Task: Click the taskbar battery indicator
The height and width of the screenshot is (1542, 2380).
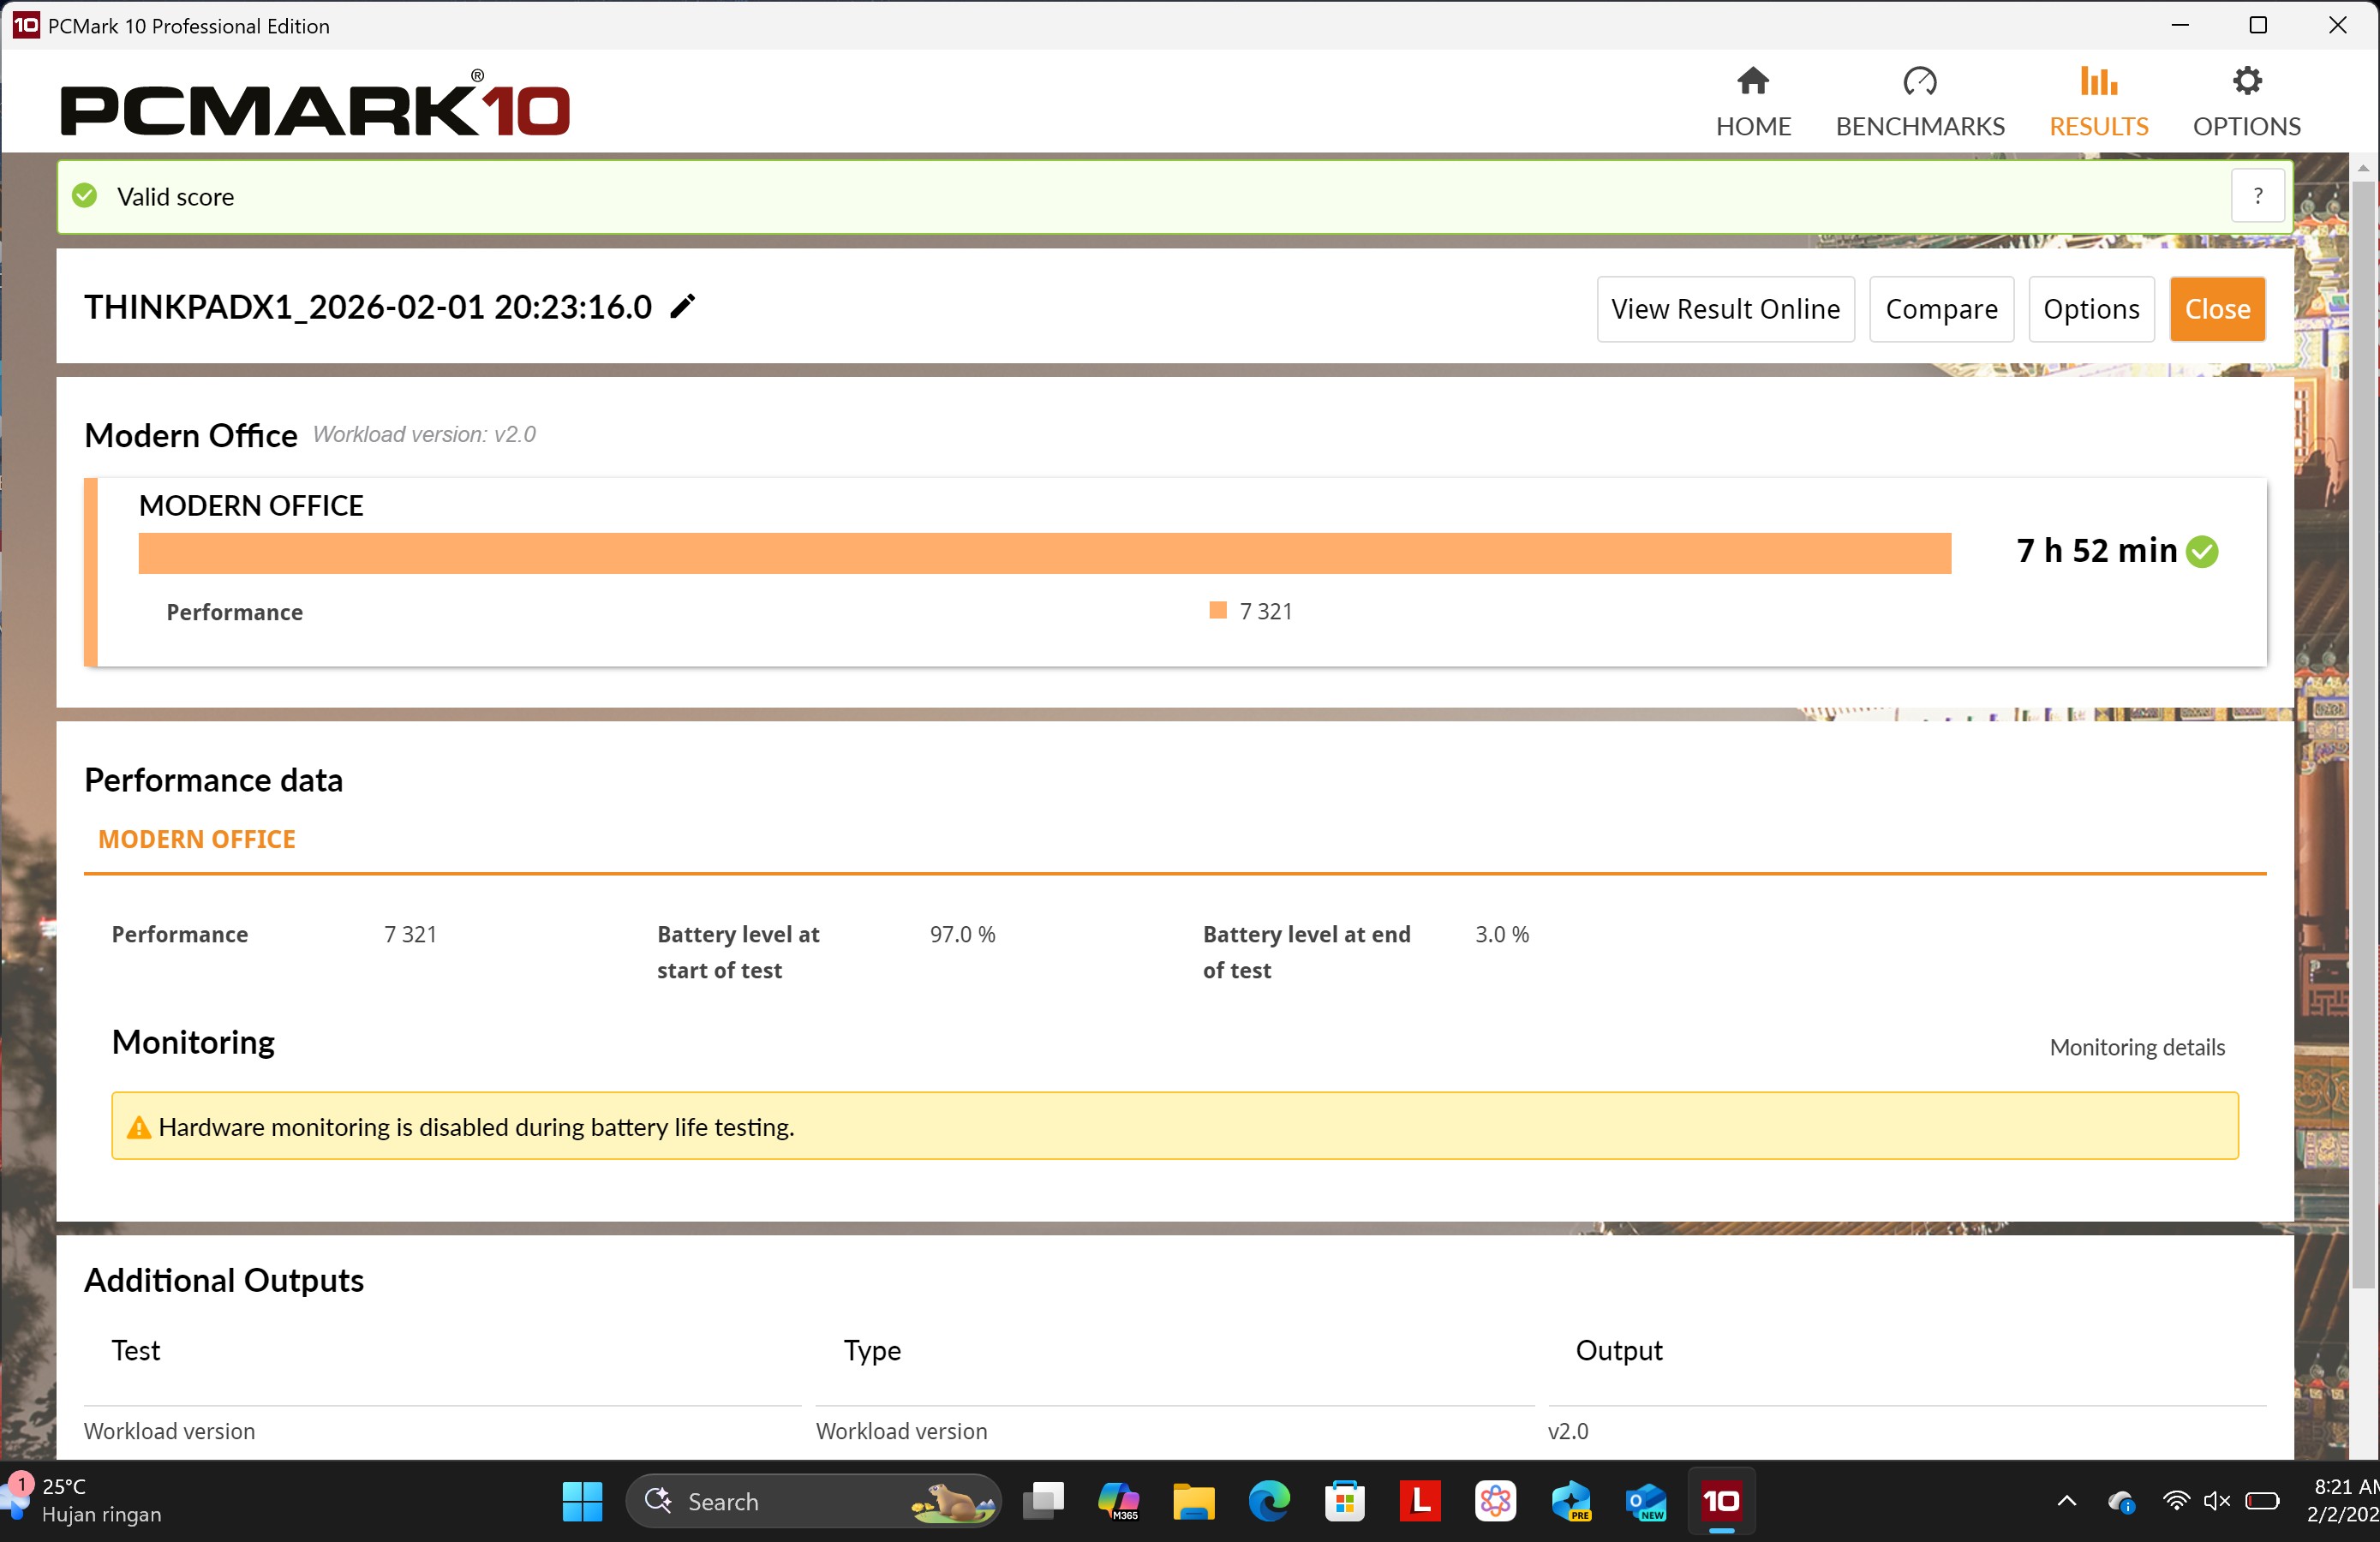Action: point(2262,1501)
